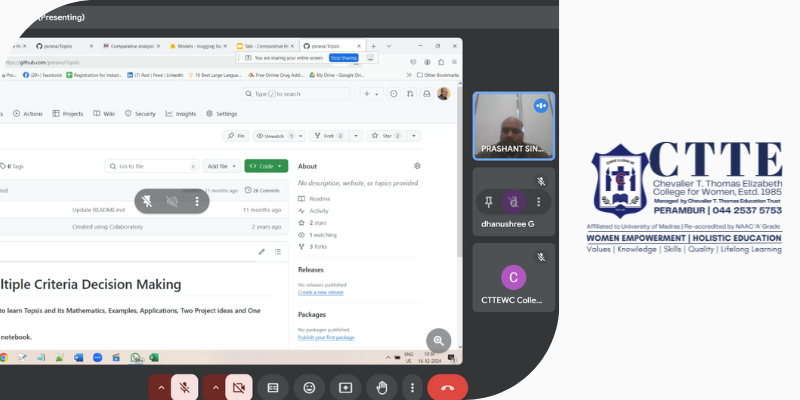Viewport: 800px width, 400px height.
Task: Open the Projects repository tab
Action: (x=68, y=114)
